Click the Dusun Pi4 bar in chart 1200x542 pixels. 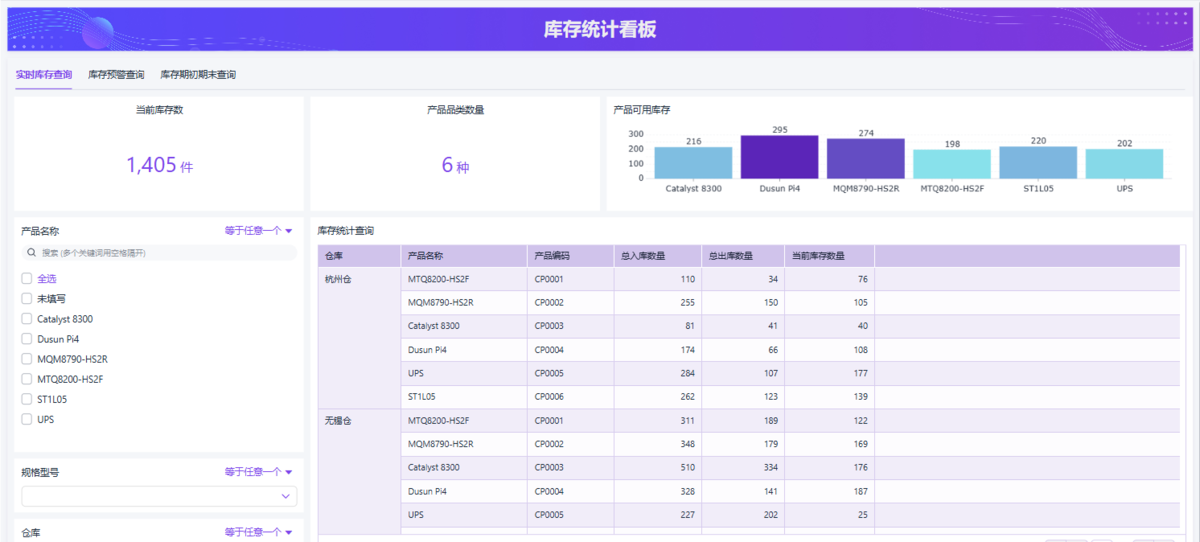tap(779, 158)
